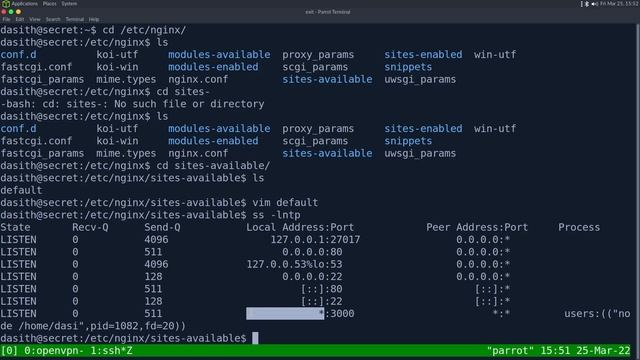Click the volume speaker tray icon
The image size is (640, 360).
[x=594, y=4]
